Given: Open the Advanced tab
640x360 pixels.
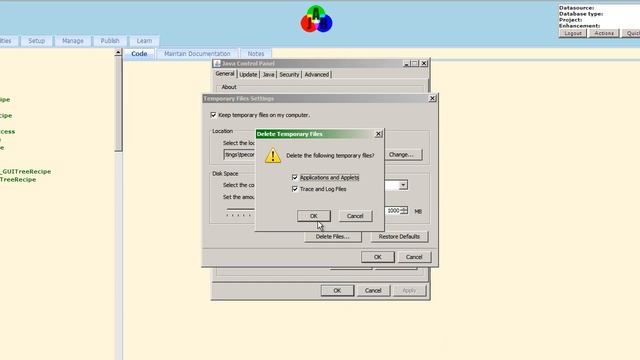Looking at the screenshot, I should pyautogui.click(x=317, y=75).
